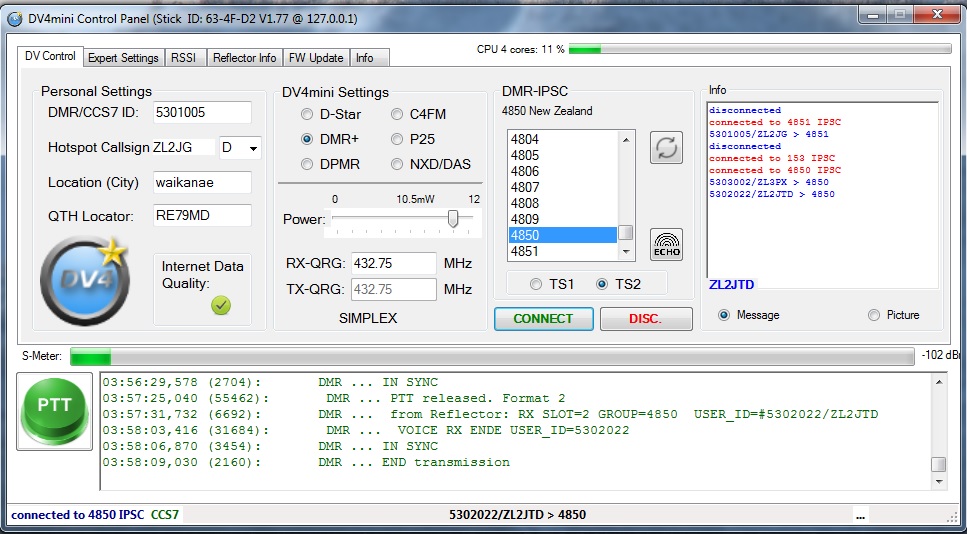967x534 pixels.
Task: Click 'connected to 4850 IPSC' status text
Action: (78, 515)
